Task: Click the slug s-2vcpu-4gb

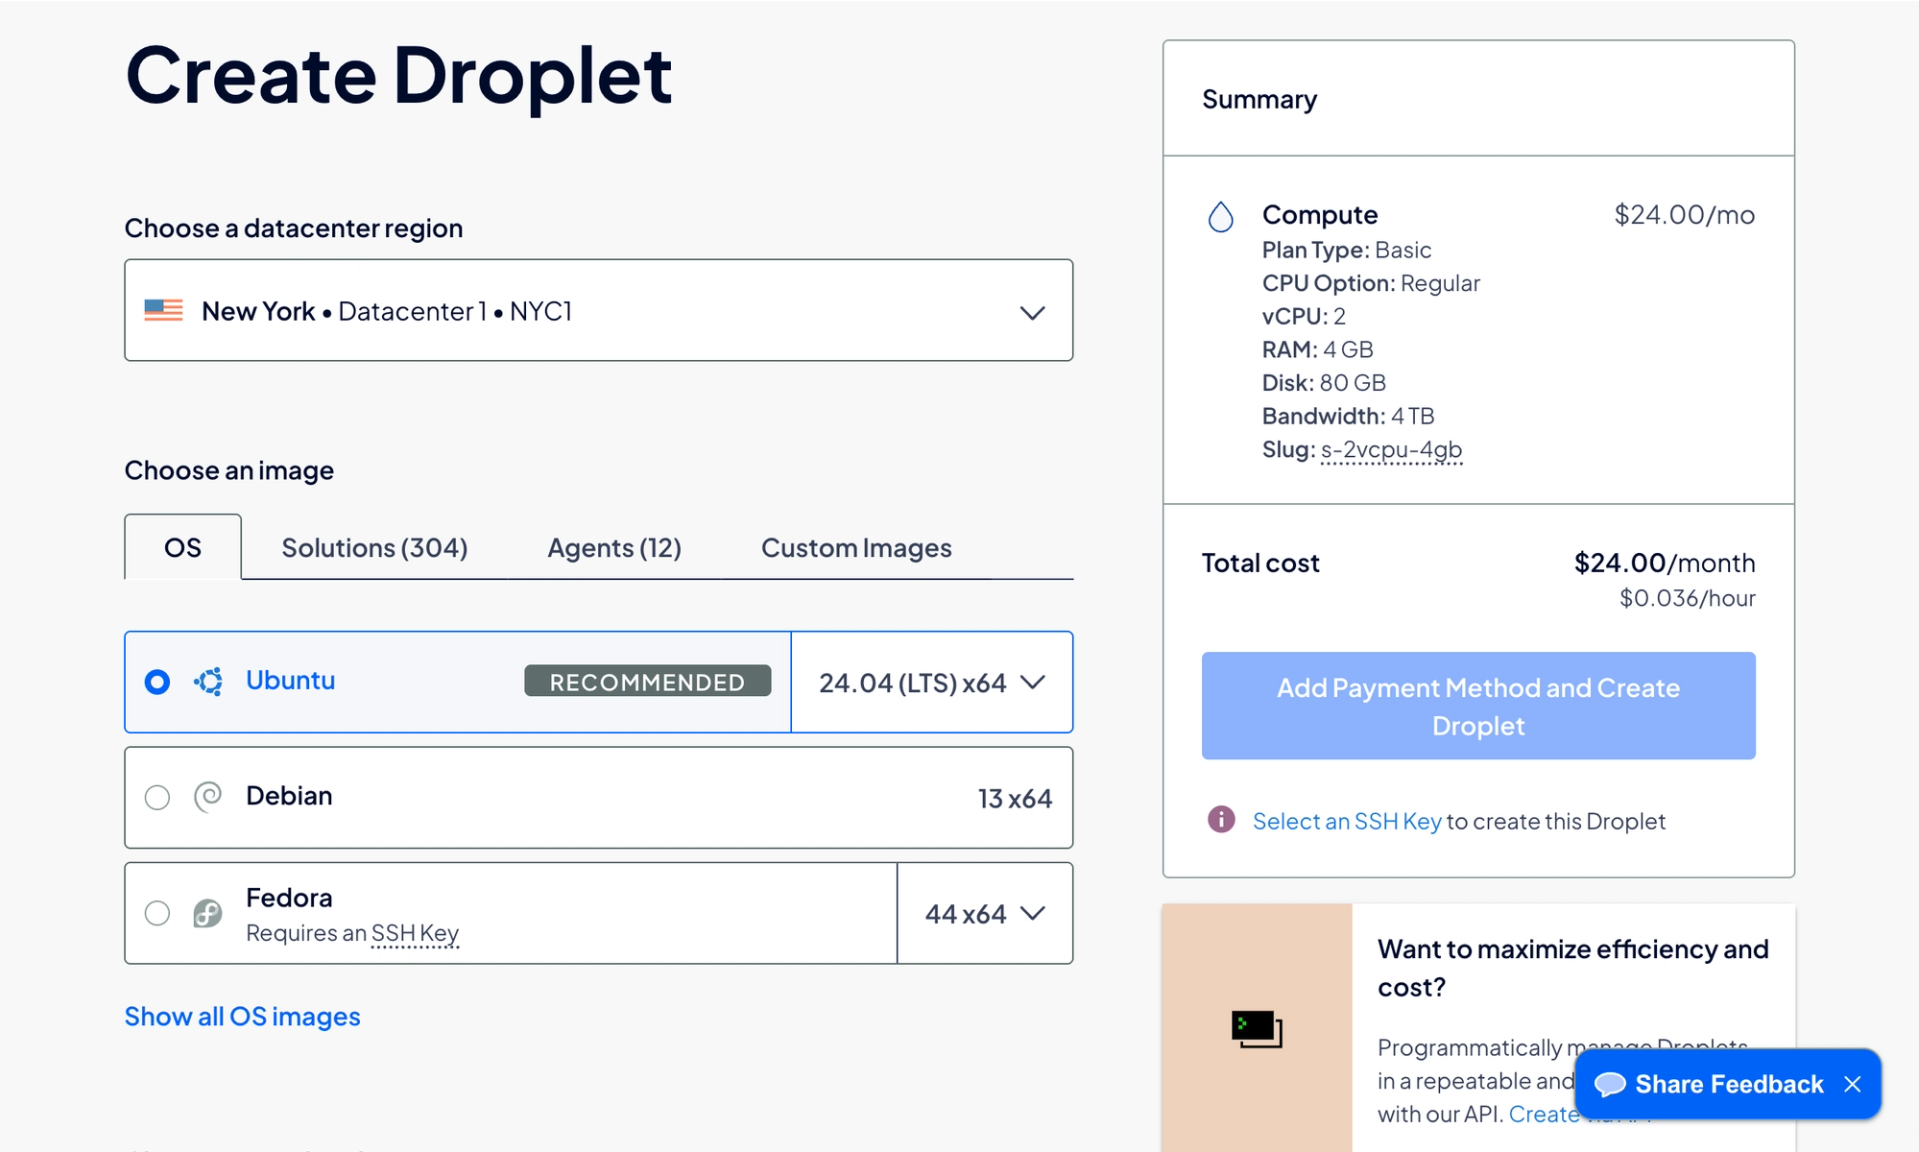Action: point(1391,450)
